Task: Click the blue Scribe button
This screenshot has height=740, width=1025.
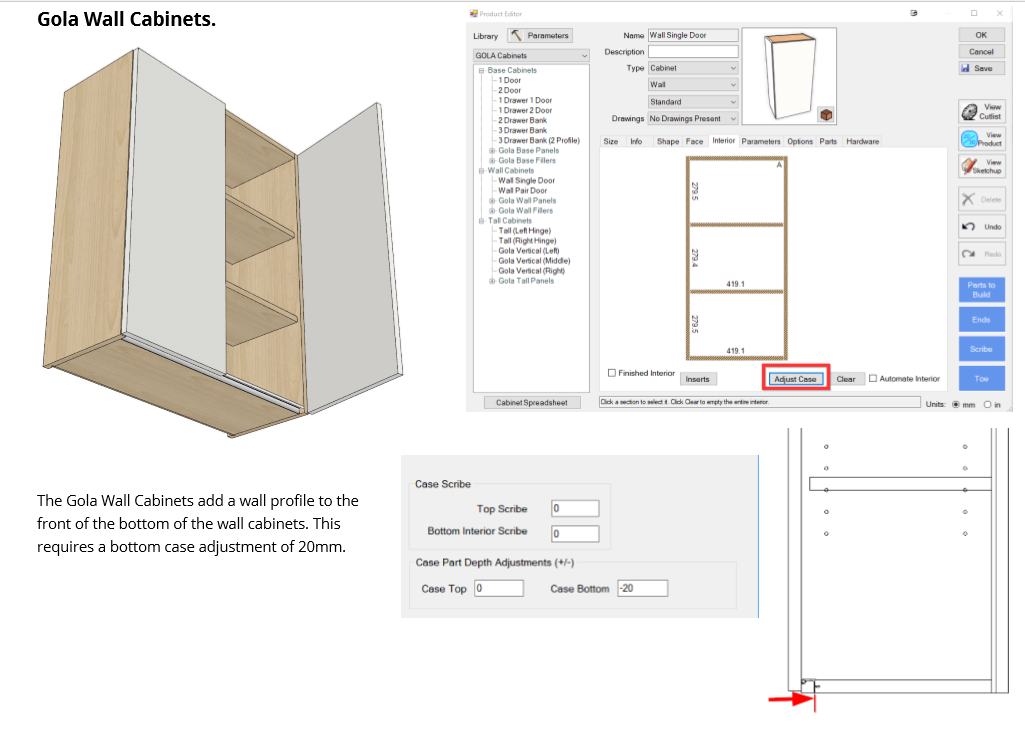Action: (x=980, y=349)
